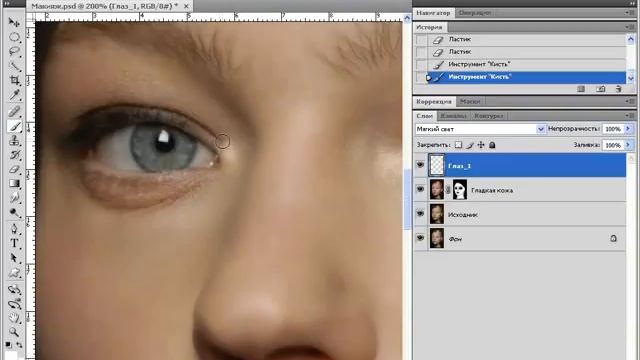Select the Elliptical Marquee tool
Image resolution: width=640 pixels, height=360 pixels.
tap(14, 37)
